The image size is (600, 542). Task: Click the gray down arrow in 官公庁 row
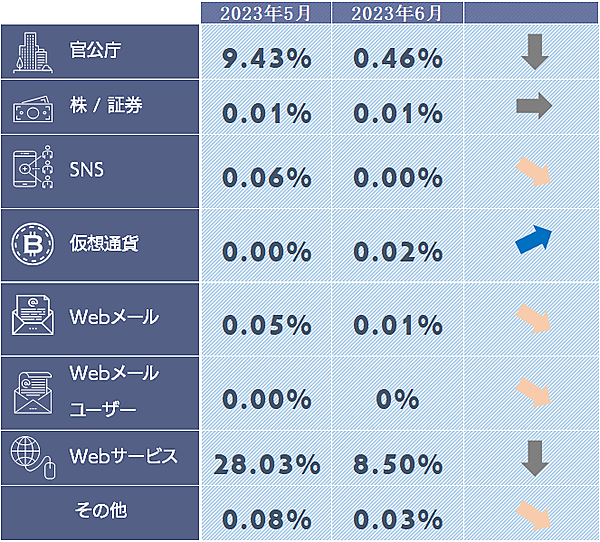[x=535, y=52]
